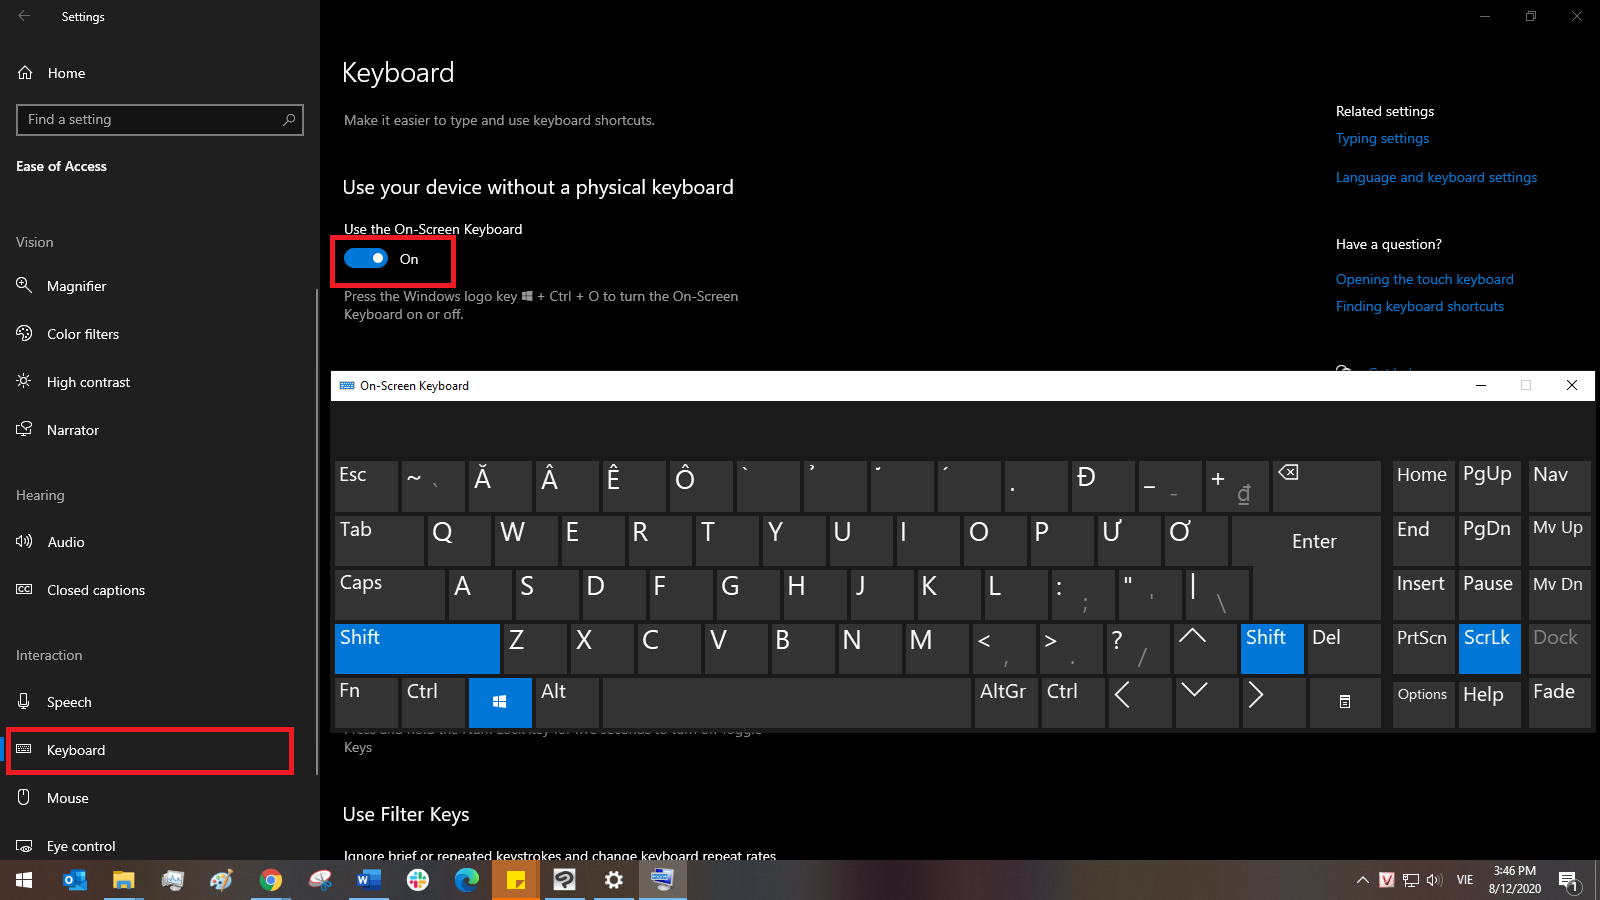This screenshot has width=1600, height=900.
Task: Open Paint from the taskbar
Action: [221, 880]
